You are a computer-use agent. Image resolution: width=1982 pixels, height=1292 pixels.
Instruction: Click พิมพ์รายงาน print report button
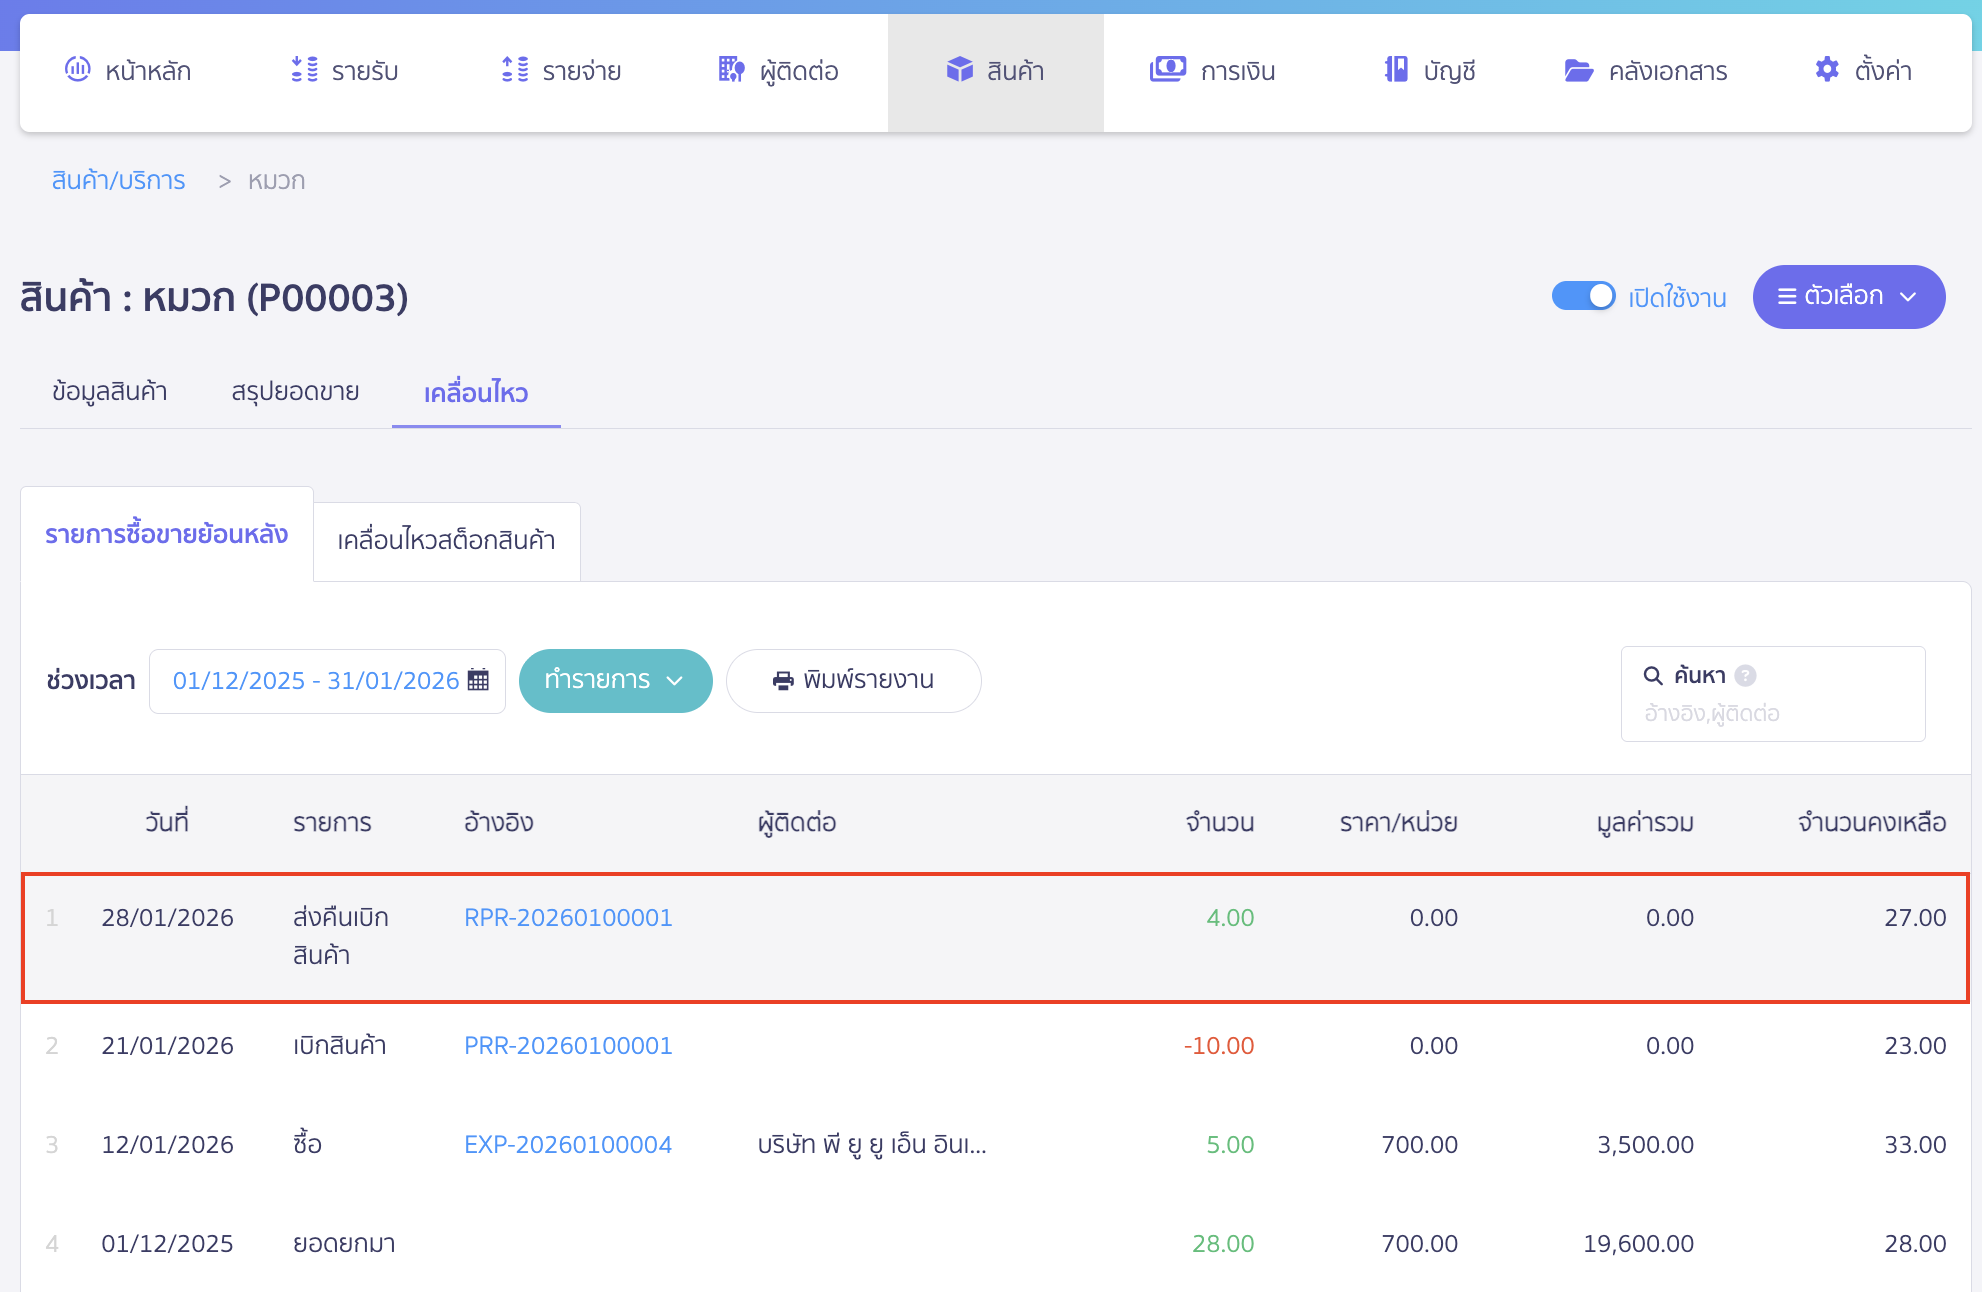click(x=853, y=681)
